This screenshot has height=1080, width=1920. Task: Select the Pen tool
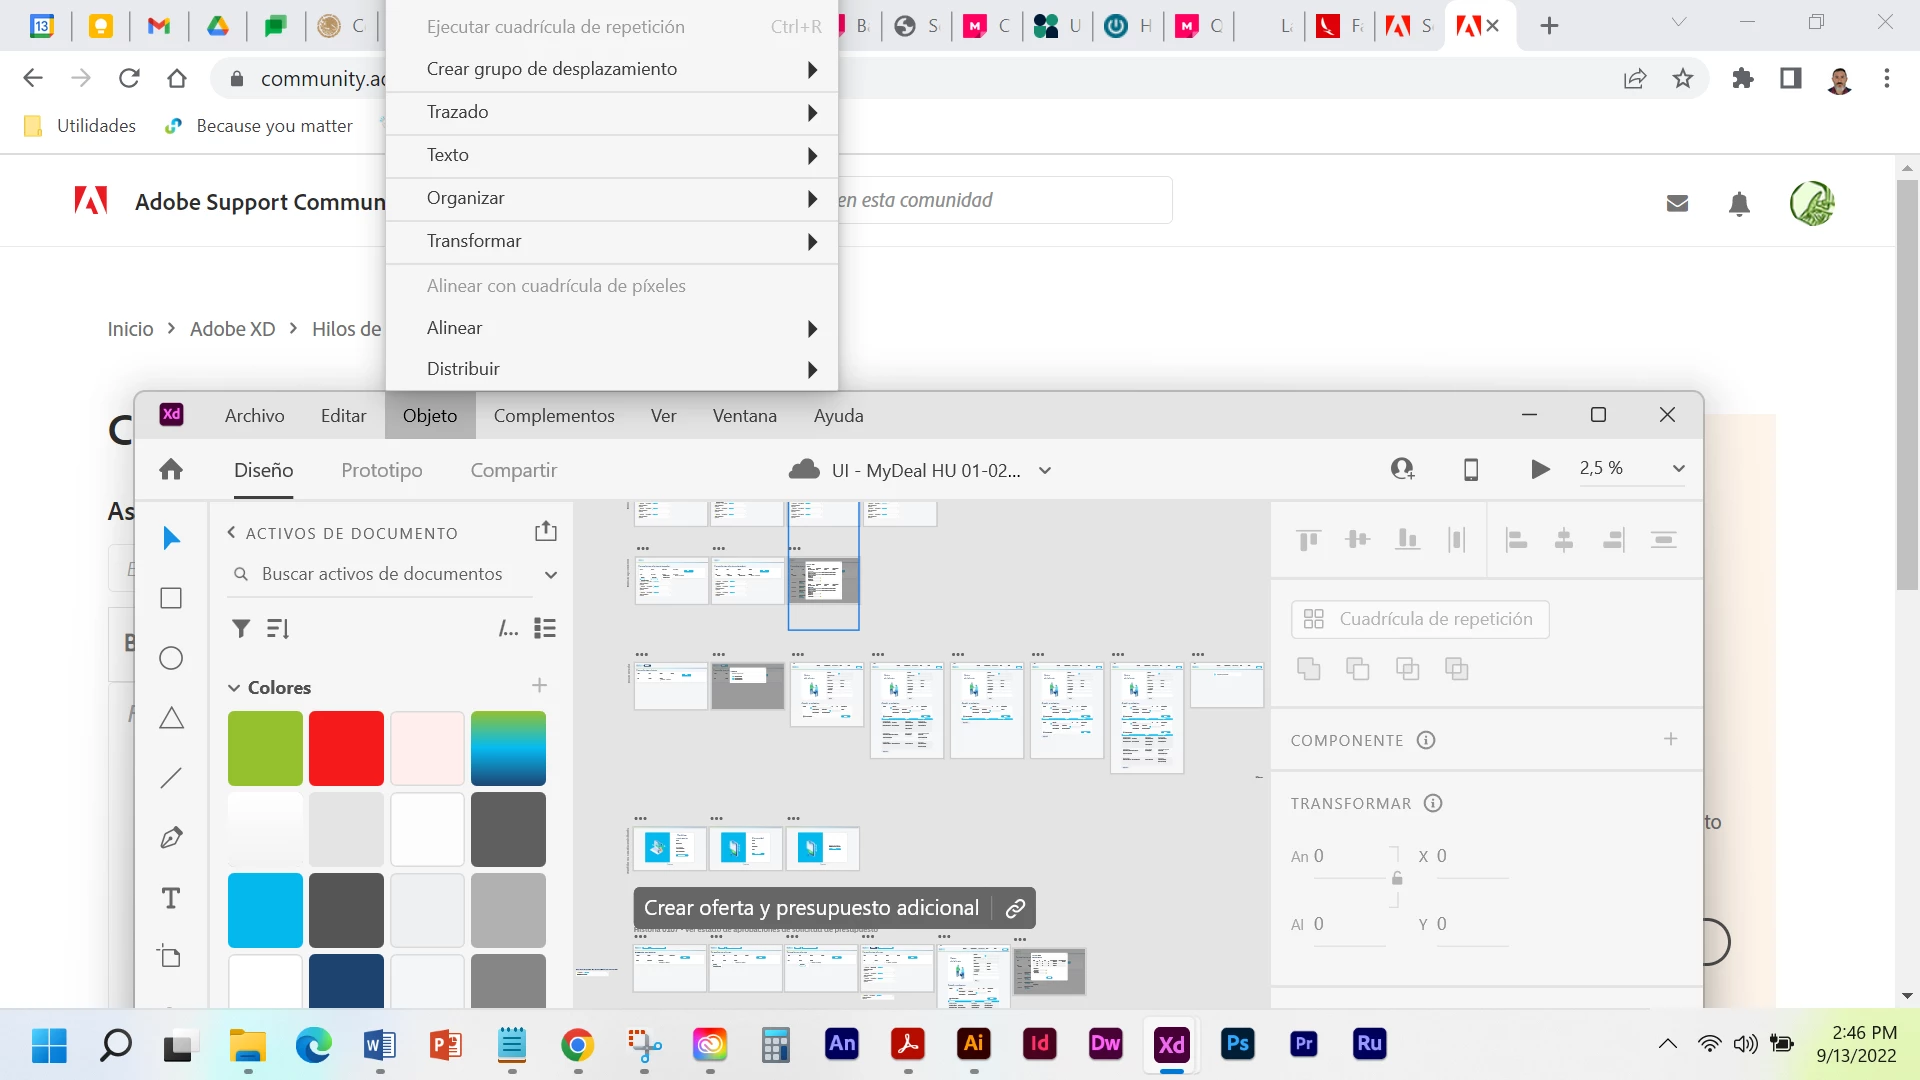171,838
